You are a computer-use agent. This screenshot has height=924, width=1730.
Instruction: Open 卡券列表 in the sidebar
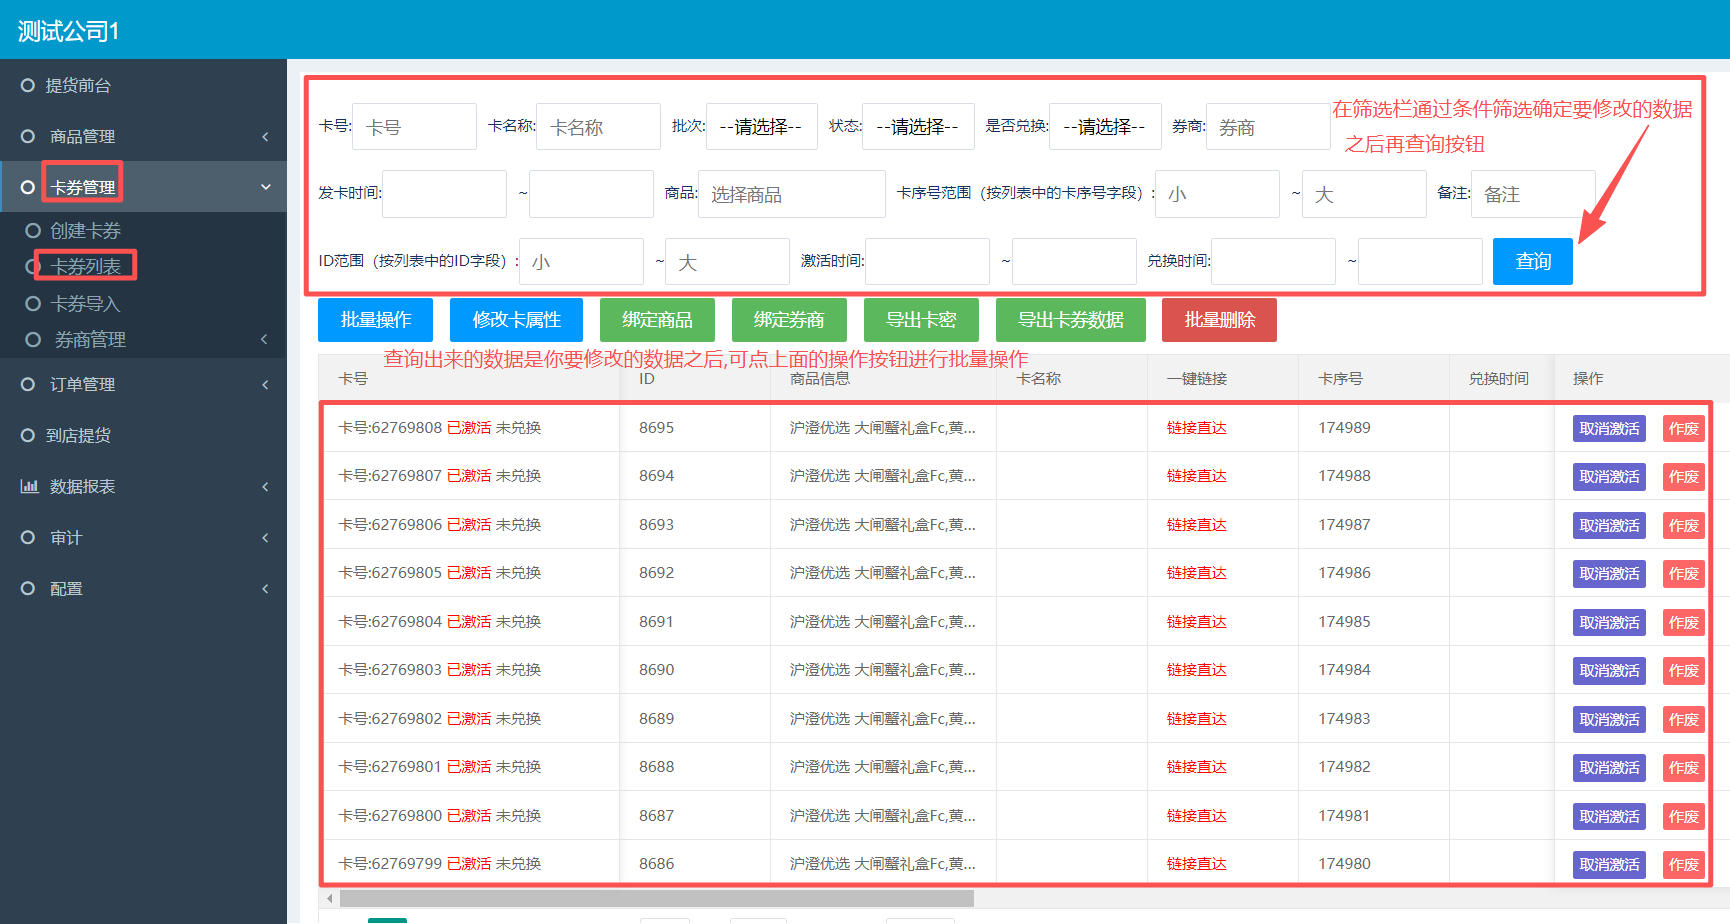86,267
